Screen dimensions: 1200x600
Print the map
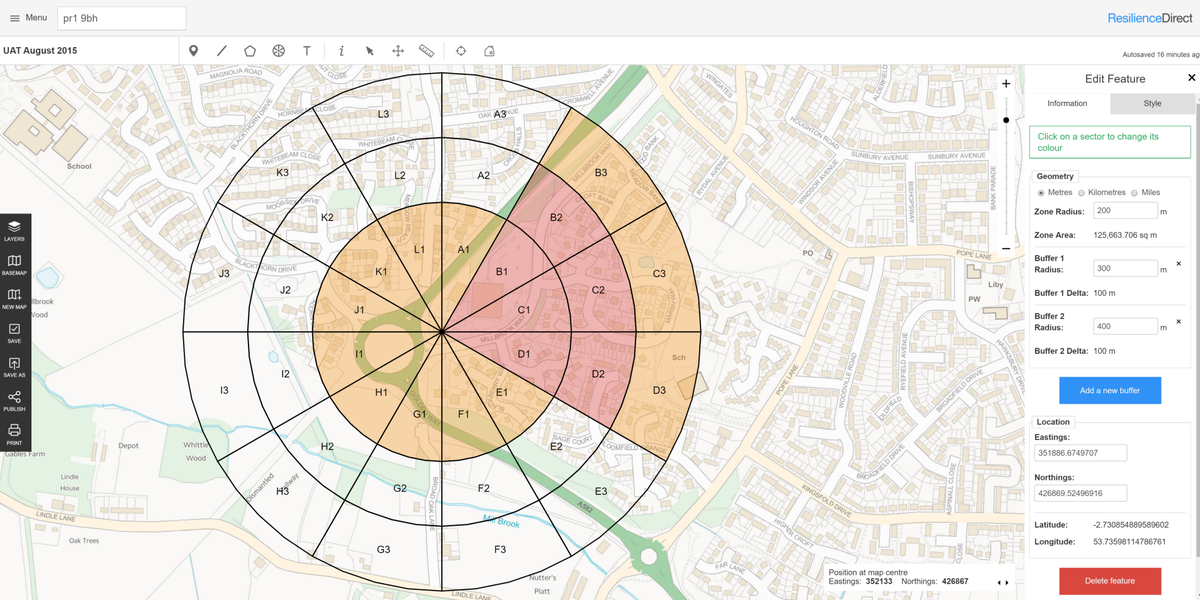[x=15, y=434]
